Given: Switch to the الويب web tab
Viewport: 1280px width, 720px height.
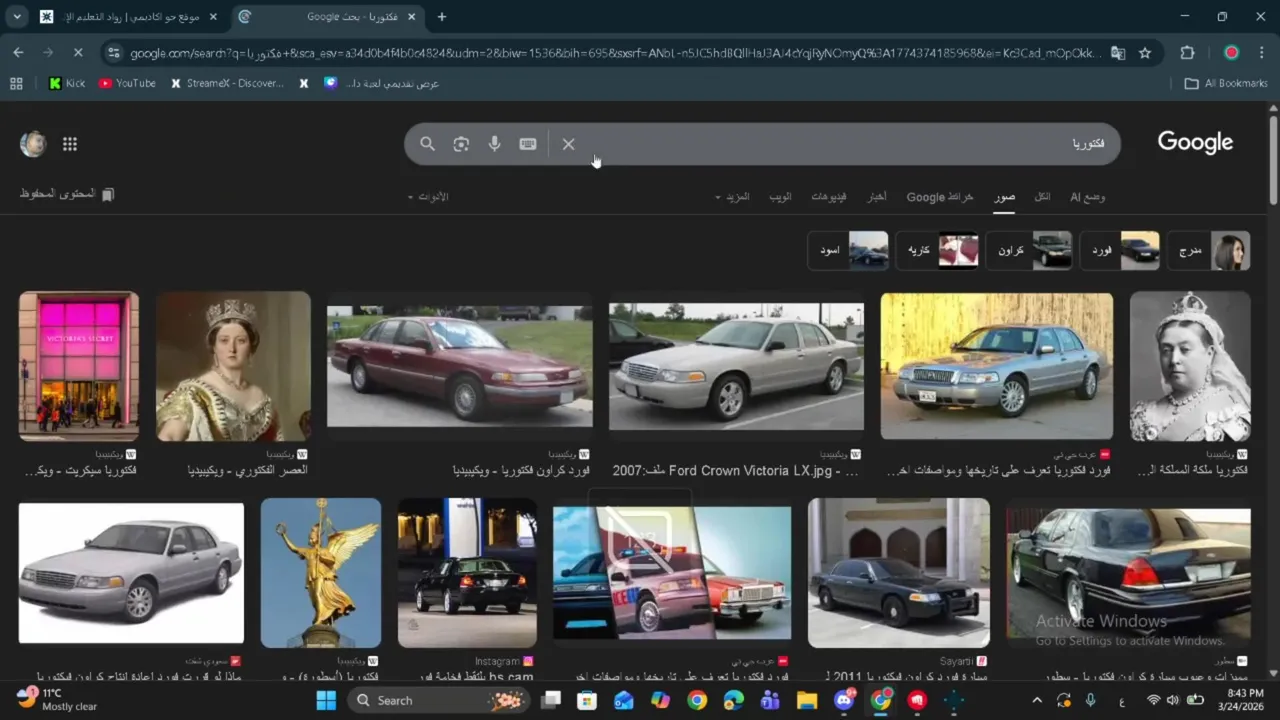Looking at the screenshot, I should 780,197.
